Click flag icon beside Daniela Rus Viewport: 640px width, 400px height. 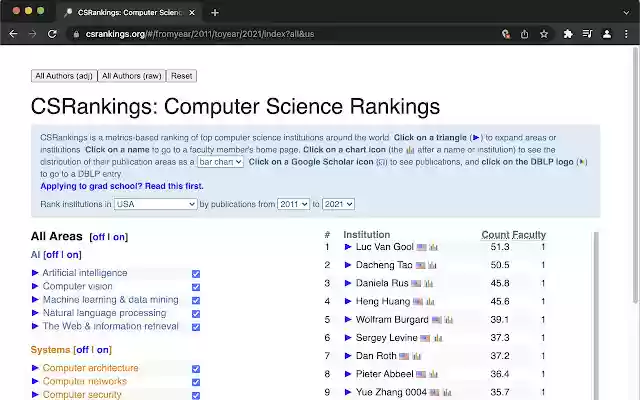(x=416, y=283)
